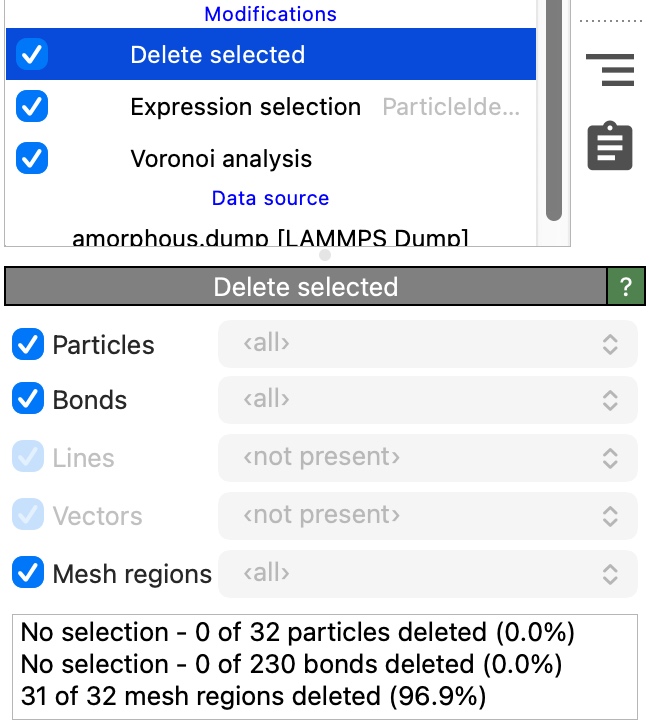
Task: Open the Bonds selection dropdown
Action: click(427, 400)
